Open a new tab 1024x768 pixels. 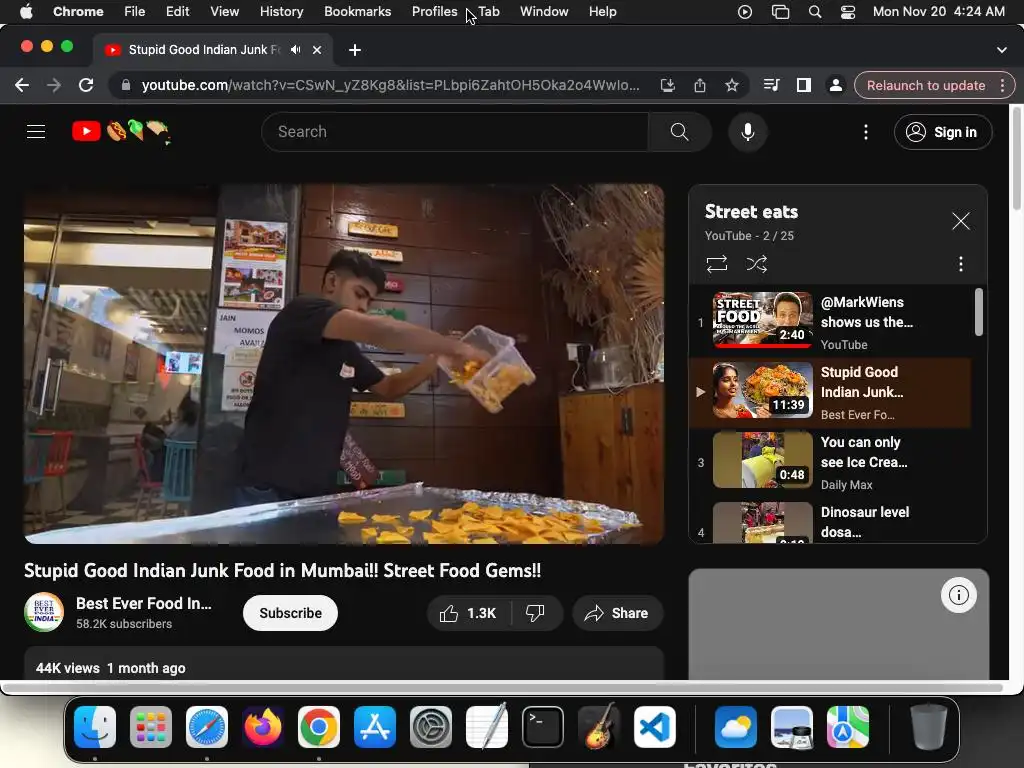[x=355, y=50]
